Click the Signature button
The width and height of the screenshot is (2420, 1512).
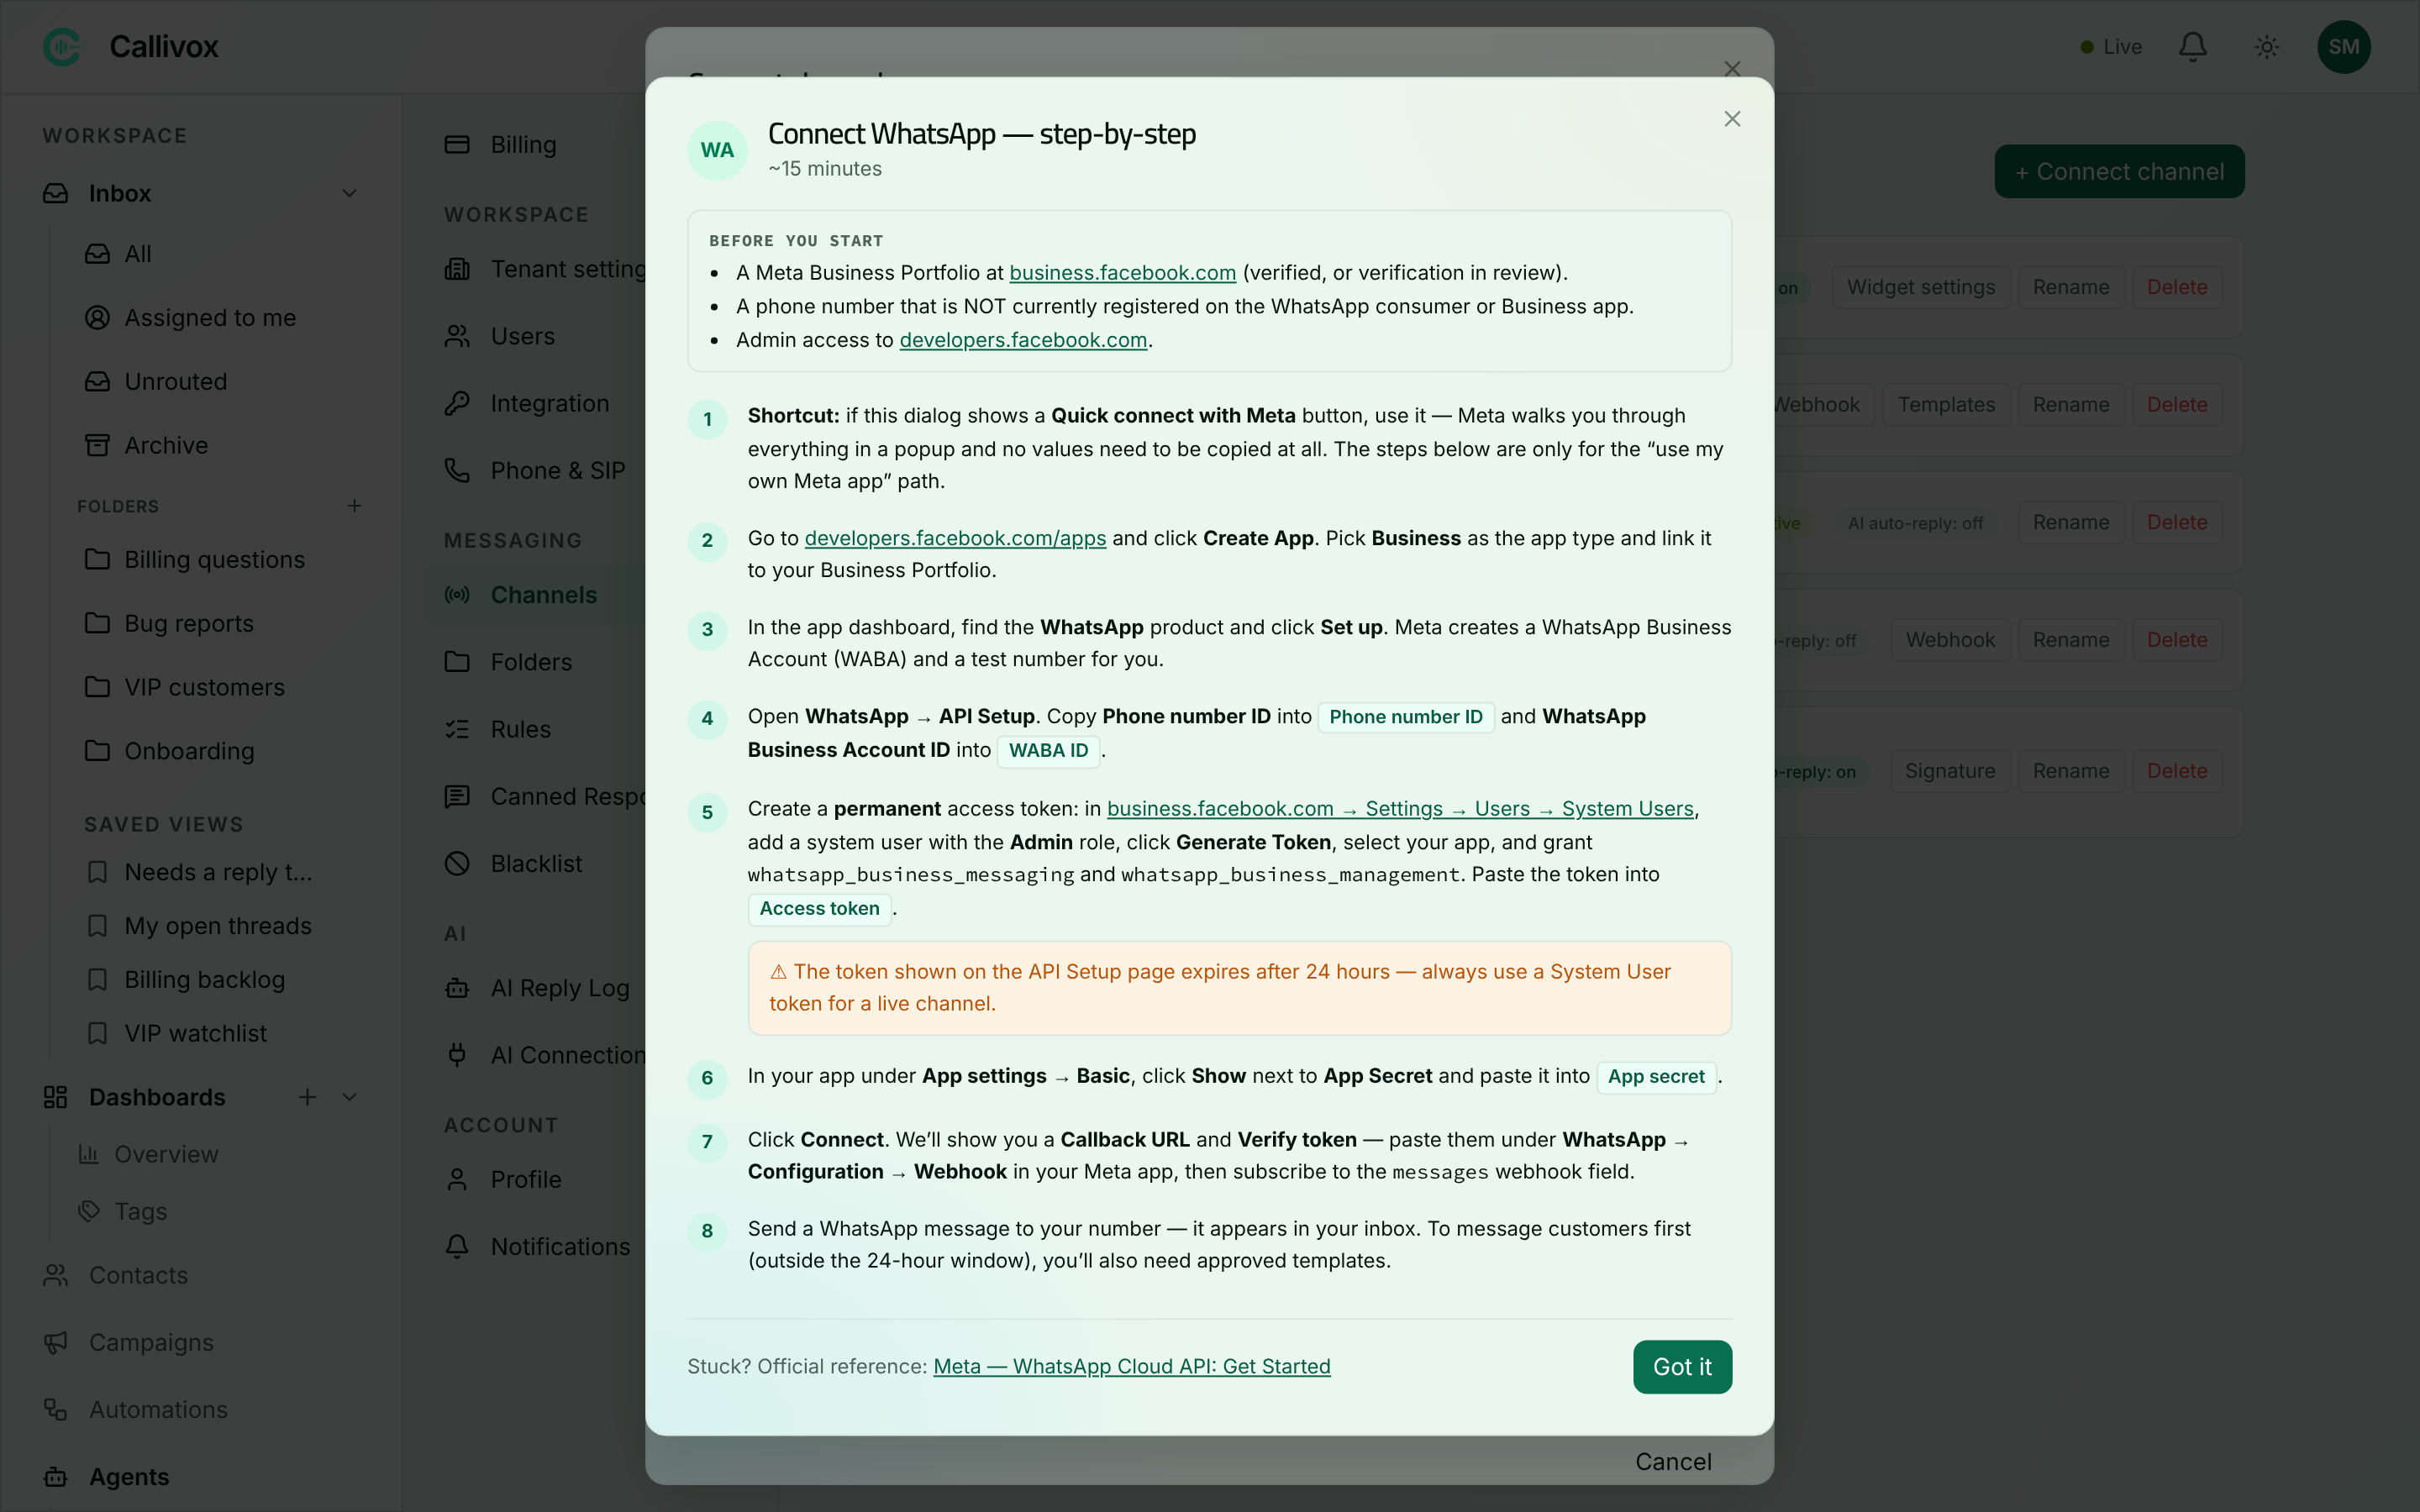tap(1949, 771)
